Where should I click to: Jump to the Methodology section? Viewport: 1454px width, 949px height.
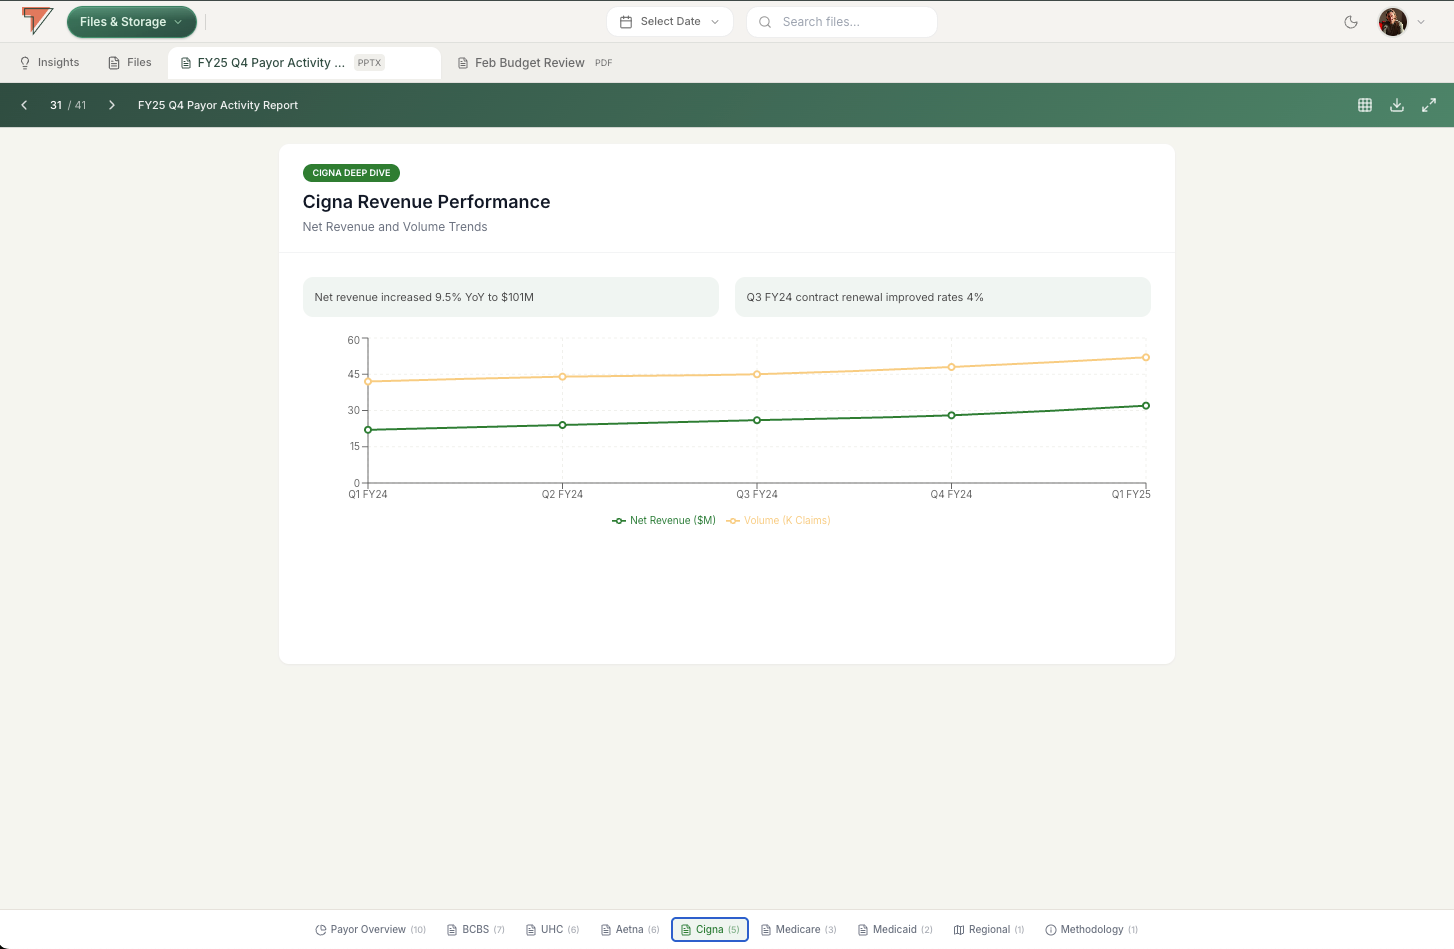click(1092, 930)
